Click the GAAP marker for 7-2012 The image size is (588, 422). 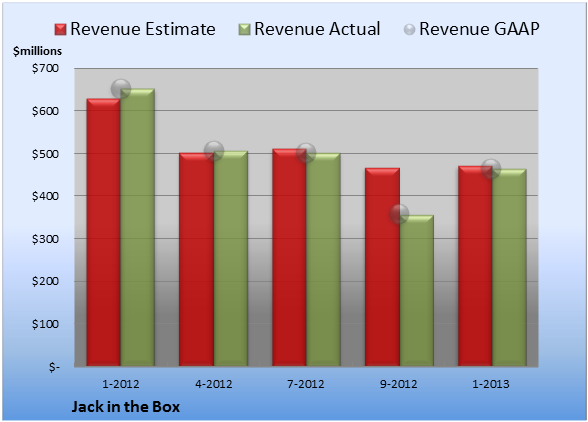[306, 153]
